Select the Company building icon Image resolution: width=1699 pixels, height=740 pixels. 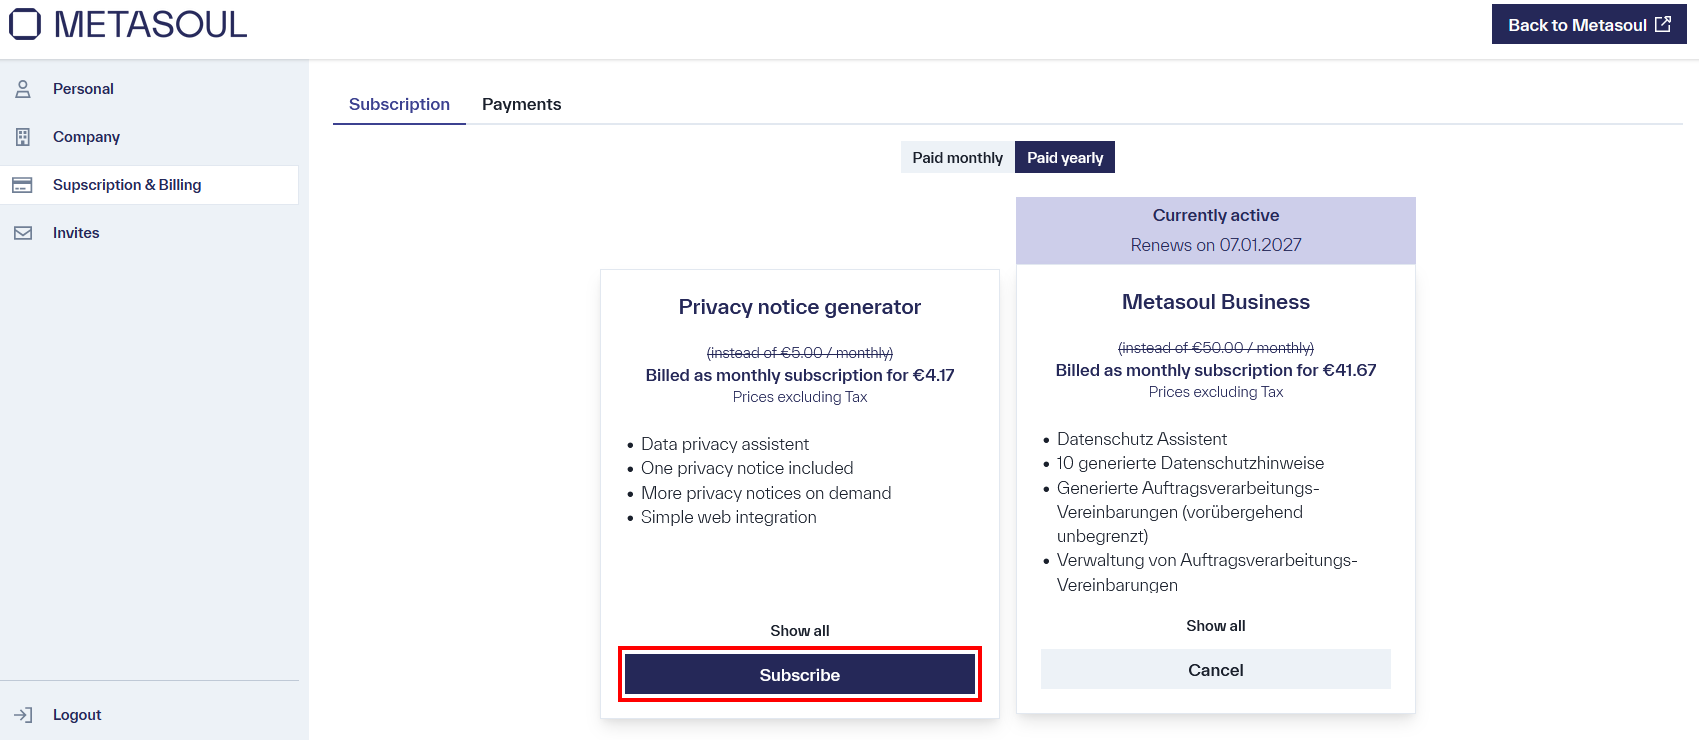click(22, 136)
